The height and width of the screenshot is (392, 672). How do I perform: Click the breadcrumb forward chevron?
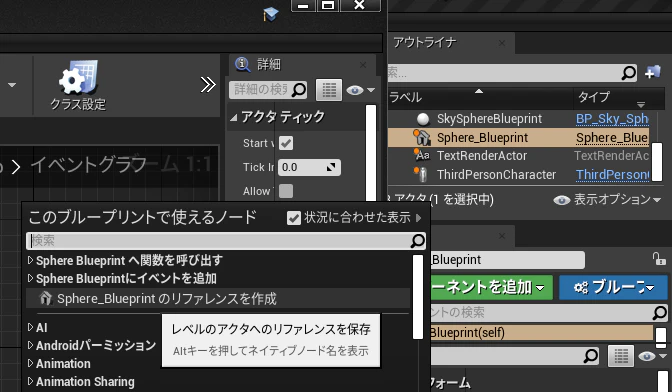tap(15, 167)
